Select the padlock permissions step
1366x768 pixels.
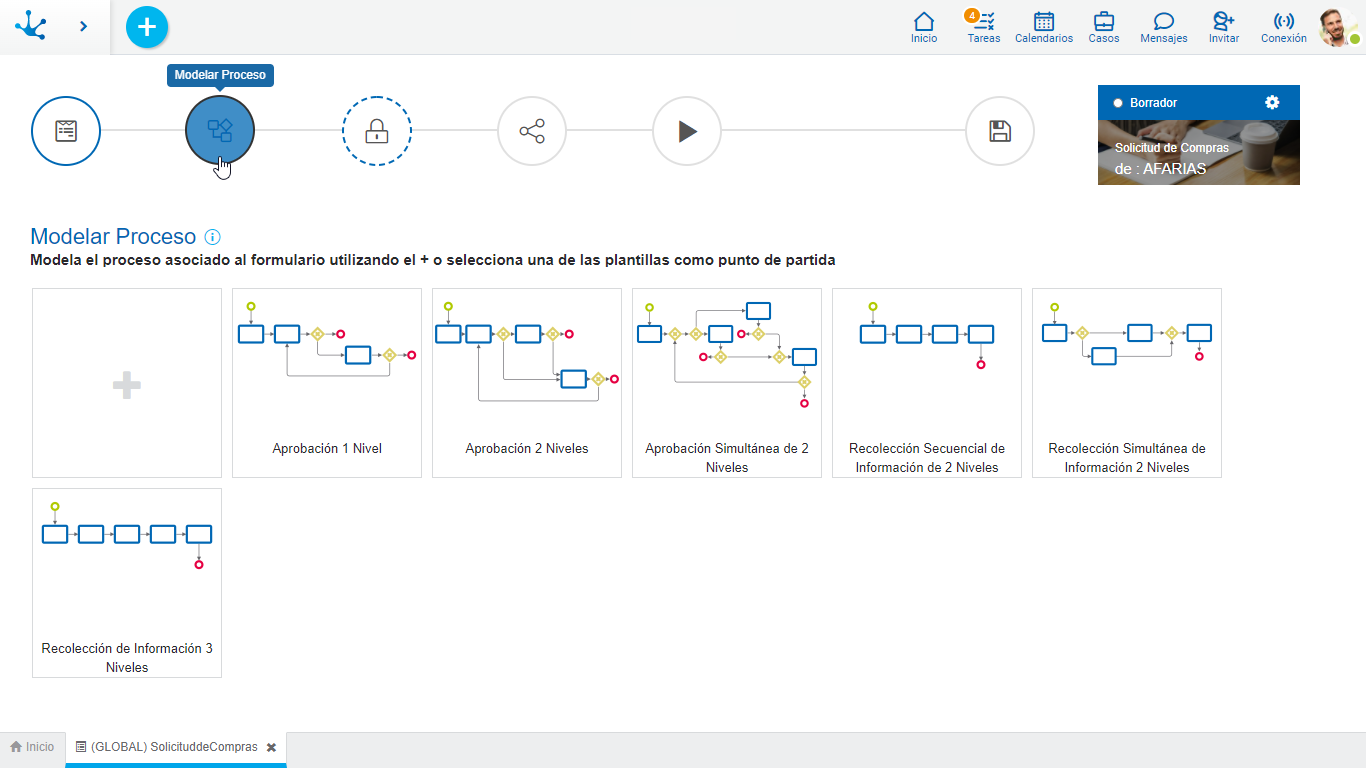(x=377, y=131)
